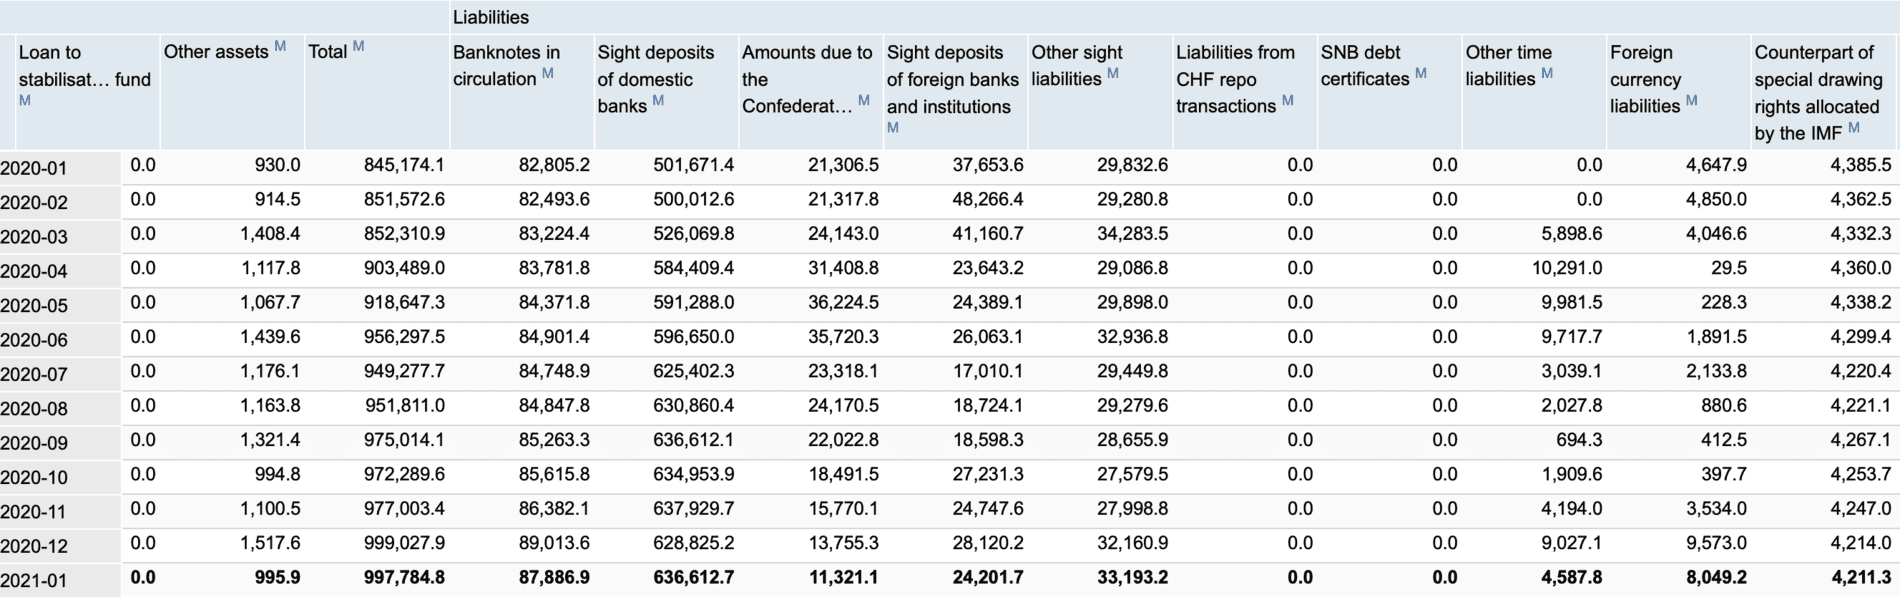Select the 2021-01 row label

(35, 580)
